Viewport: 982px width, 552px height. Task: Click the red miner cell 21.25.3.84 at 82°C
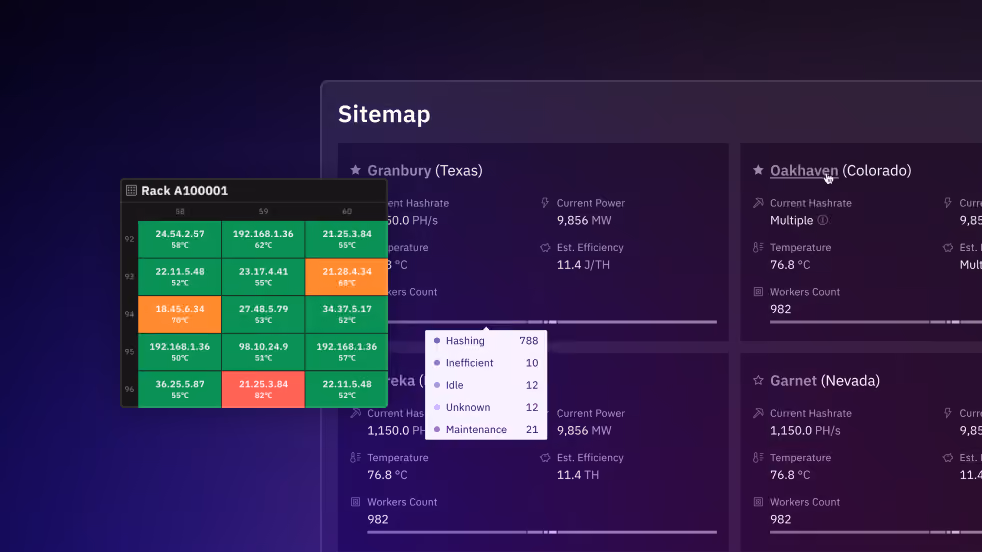tap(263, 389)
